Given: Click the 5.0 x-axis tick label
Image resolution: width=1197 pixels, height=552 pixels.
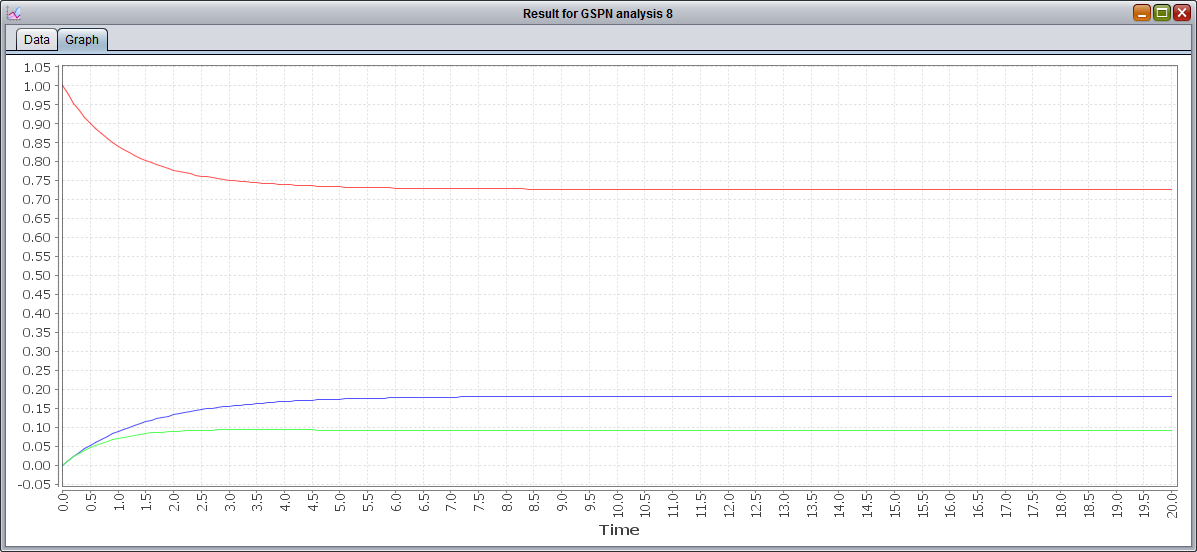Looking at the screenshot, I should coord(341,503).
